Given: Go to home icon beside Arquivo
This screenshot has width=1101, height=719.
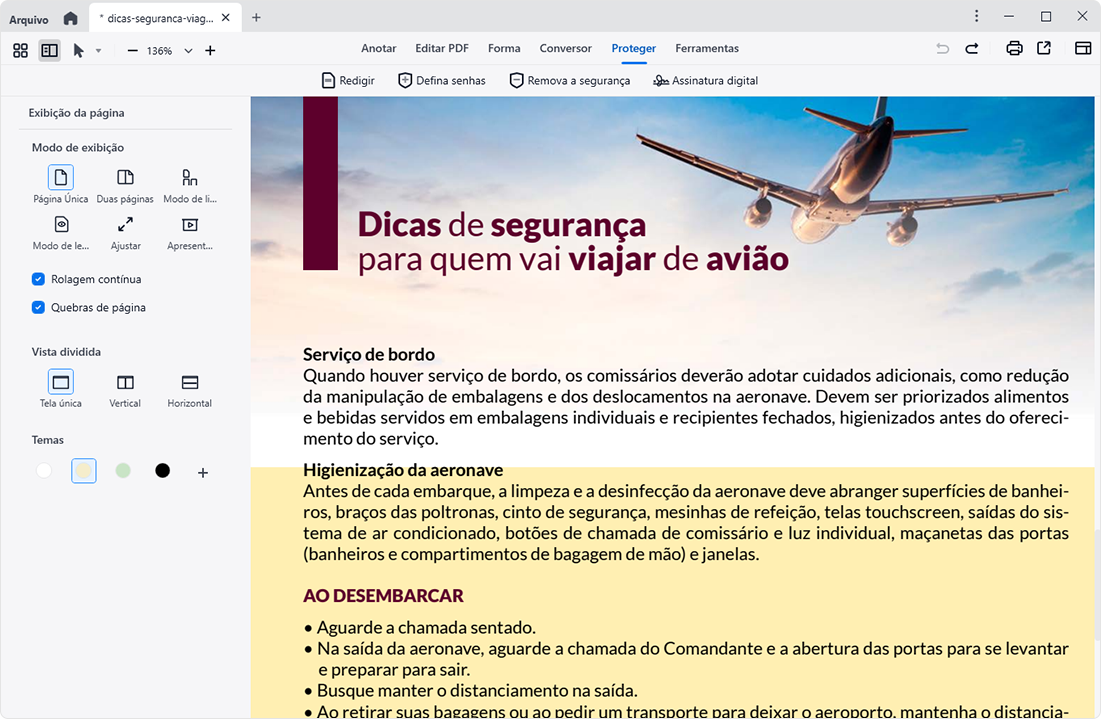Looking at the screenshot, I should click(70, 18).
